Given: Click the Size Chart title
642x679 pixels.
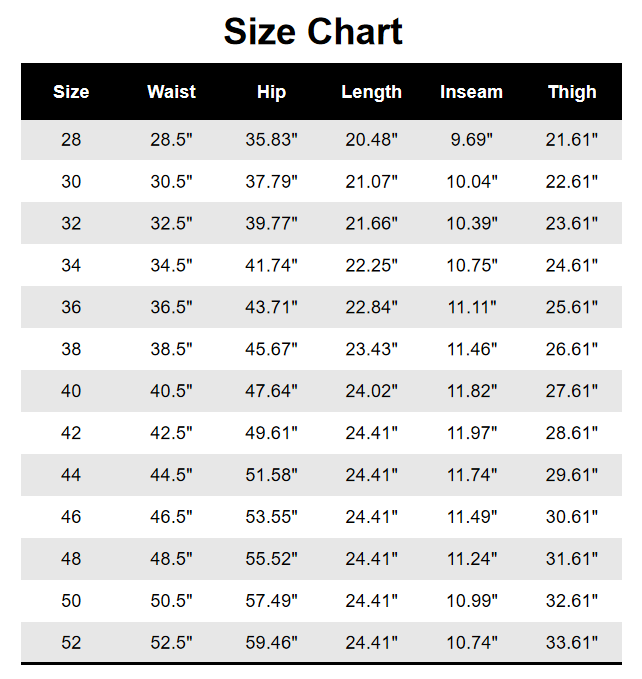Looking at the screenshot, I should click(x=313, y=32).
